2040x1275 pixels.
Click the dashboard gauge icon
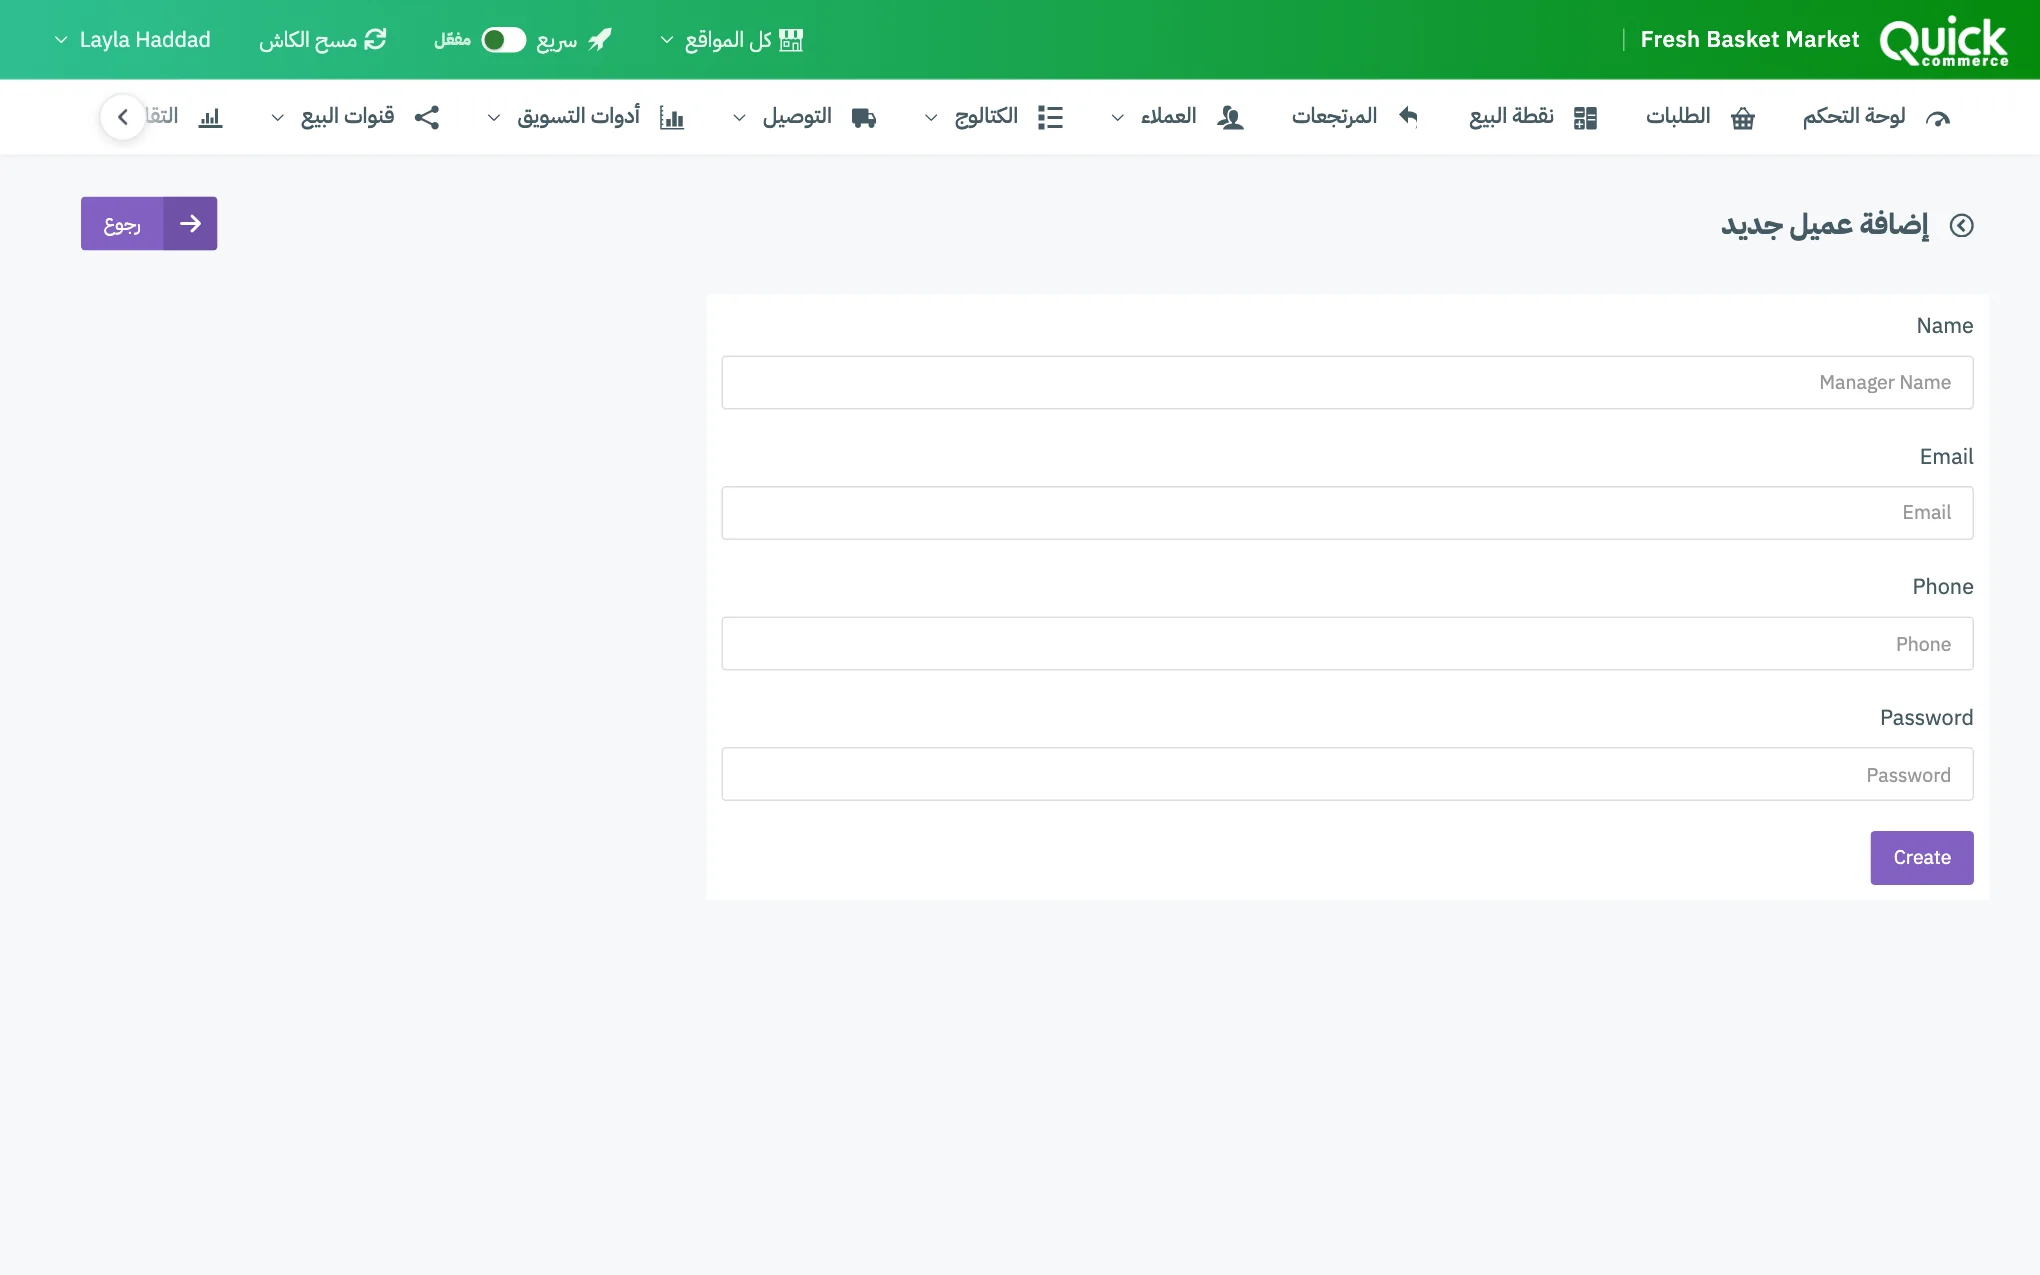(x=1938, y=118)
